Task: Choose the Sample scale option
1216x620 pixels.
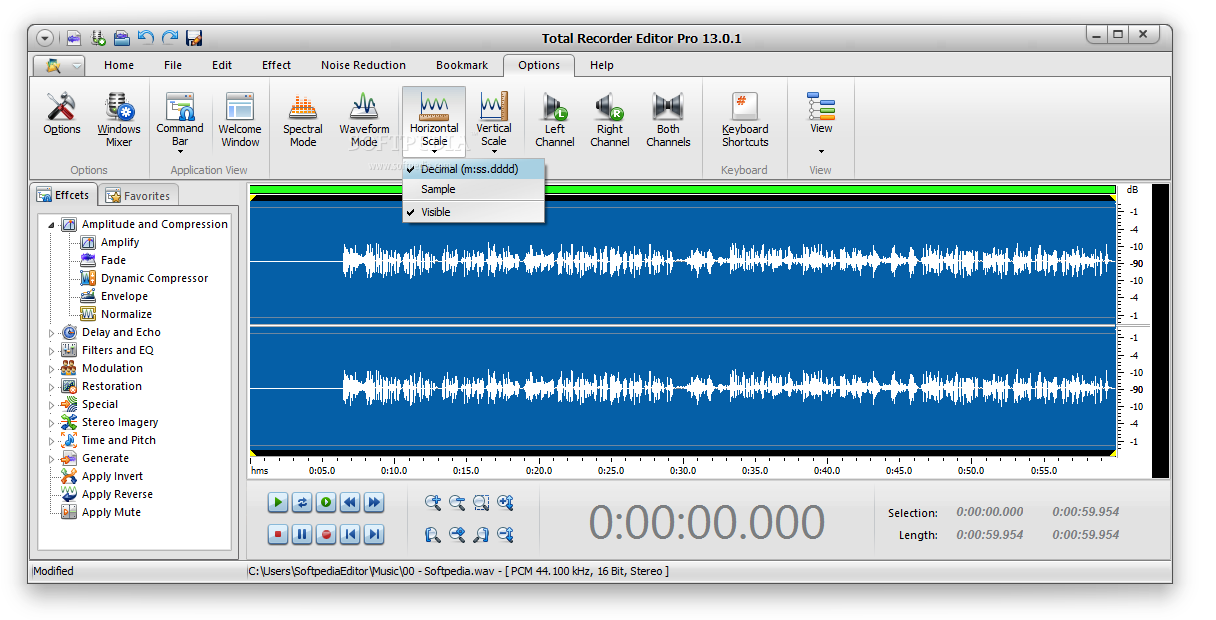Action: [474, 189]
